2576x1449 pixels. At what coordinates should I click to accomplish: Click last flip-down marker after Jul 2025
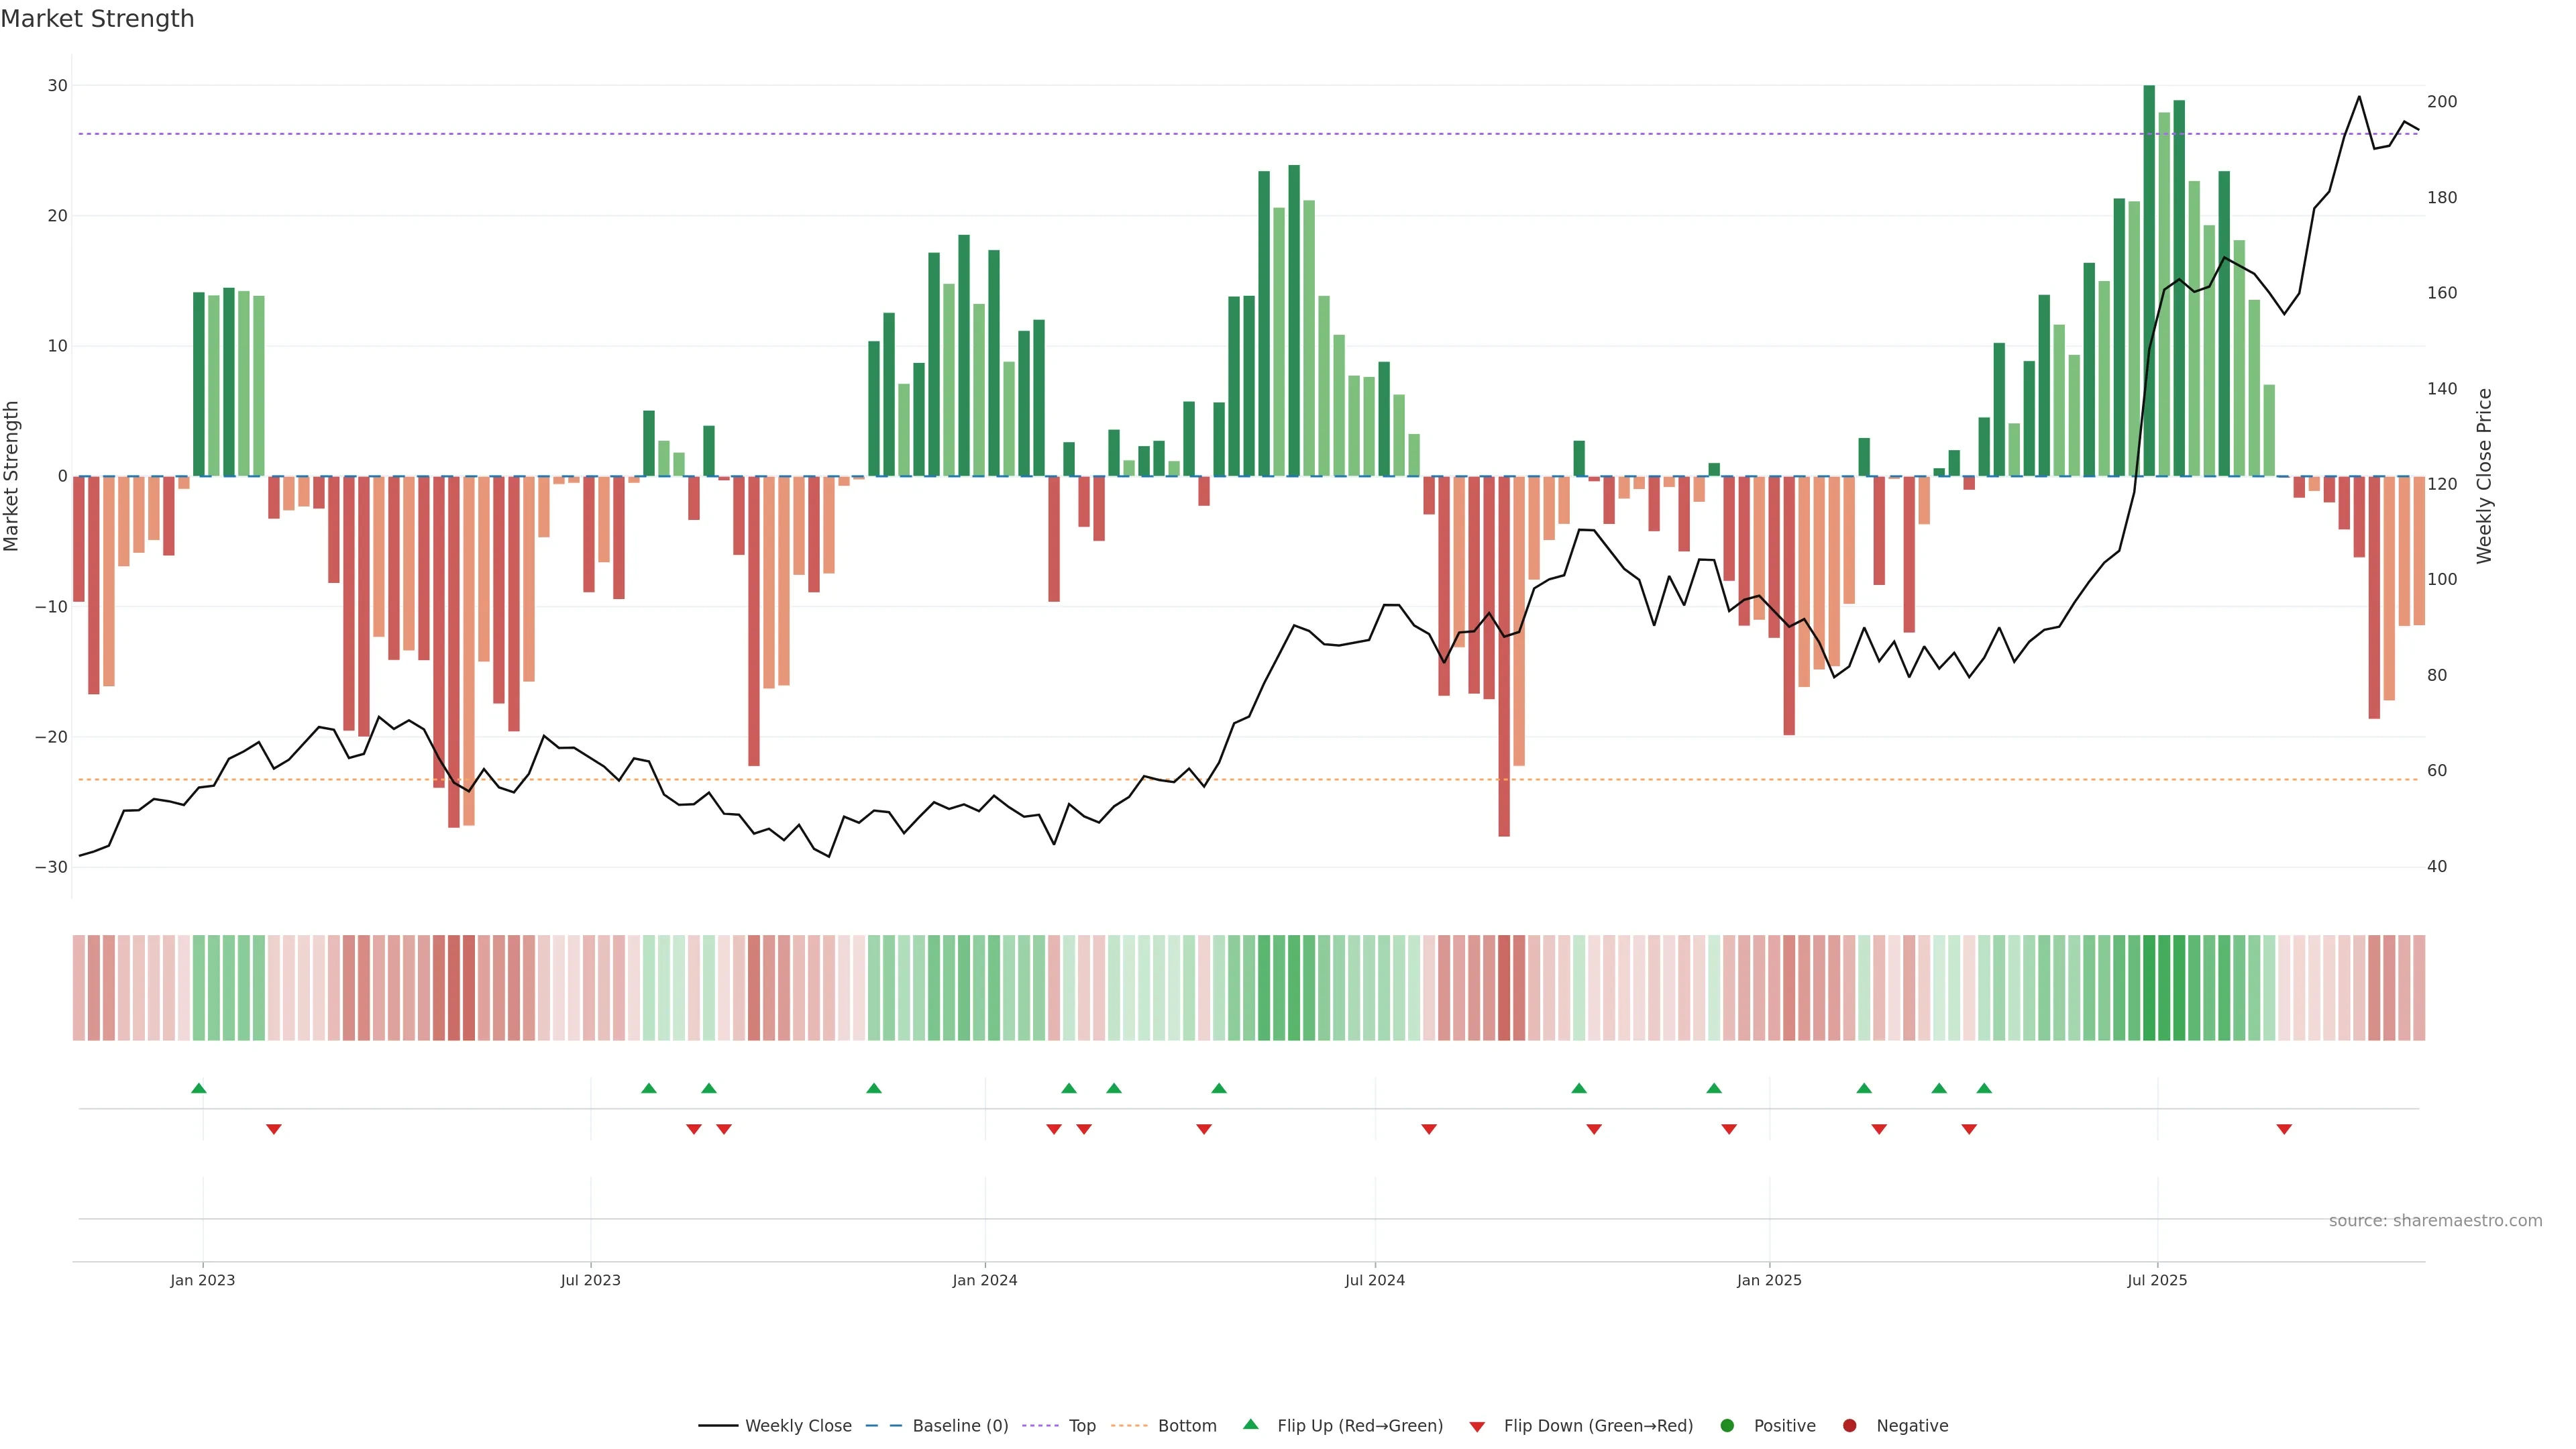coord(2284,1129)
